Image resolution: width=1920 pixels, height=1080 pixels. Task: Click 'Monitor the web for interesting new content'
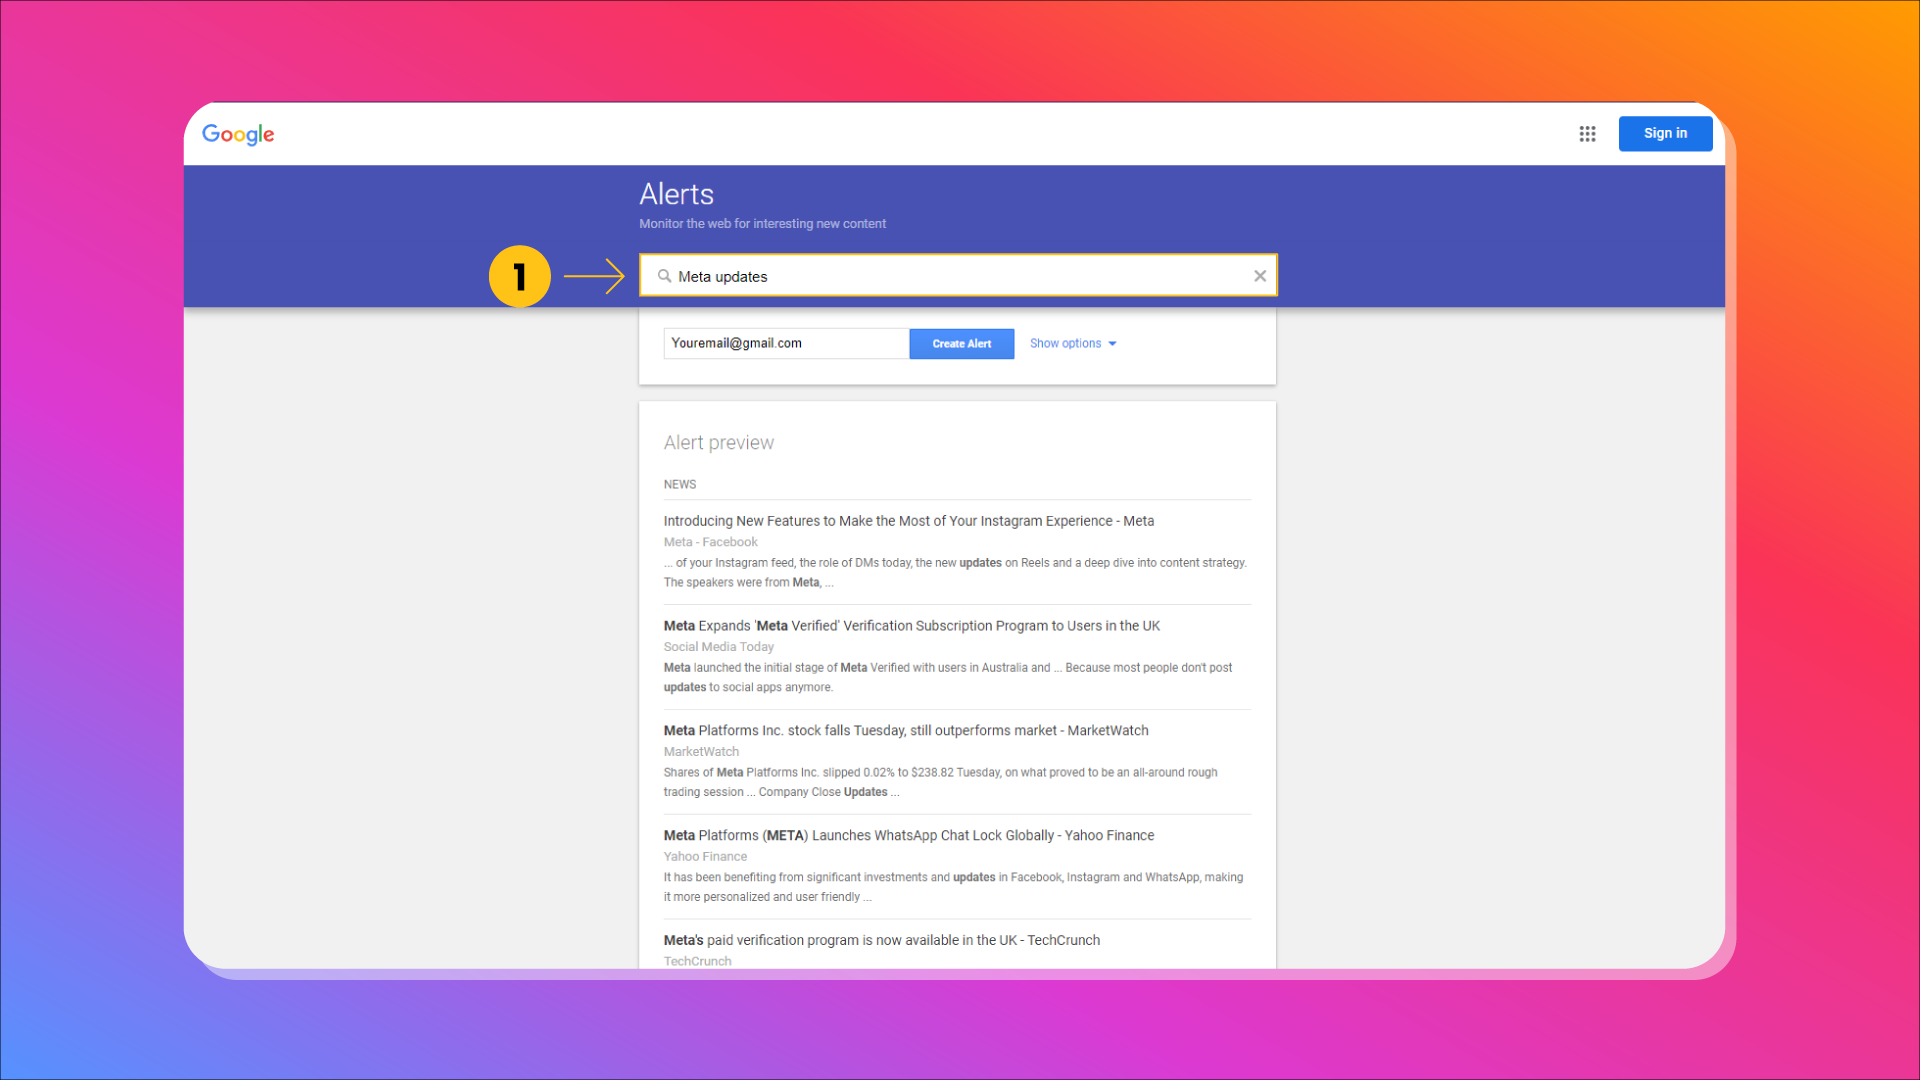762,224
